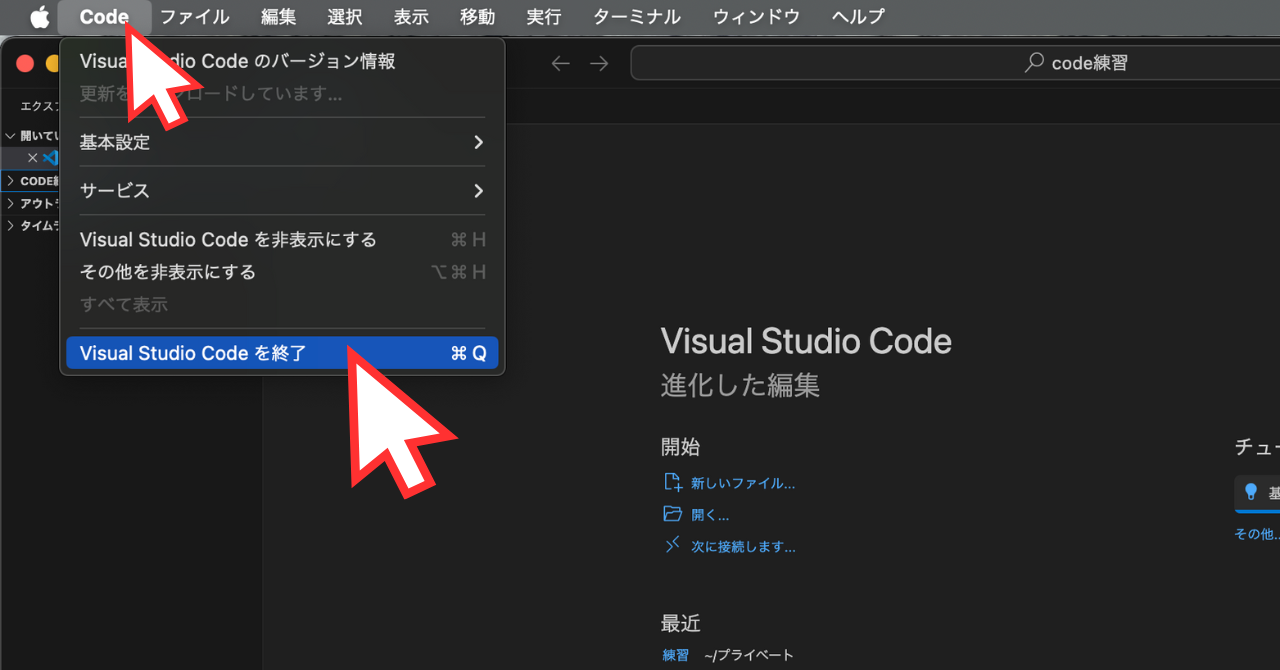Expand the アウトライン section
Image resolution: width=1280 pixels, height=670 pixels.
point(11,203)
